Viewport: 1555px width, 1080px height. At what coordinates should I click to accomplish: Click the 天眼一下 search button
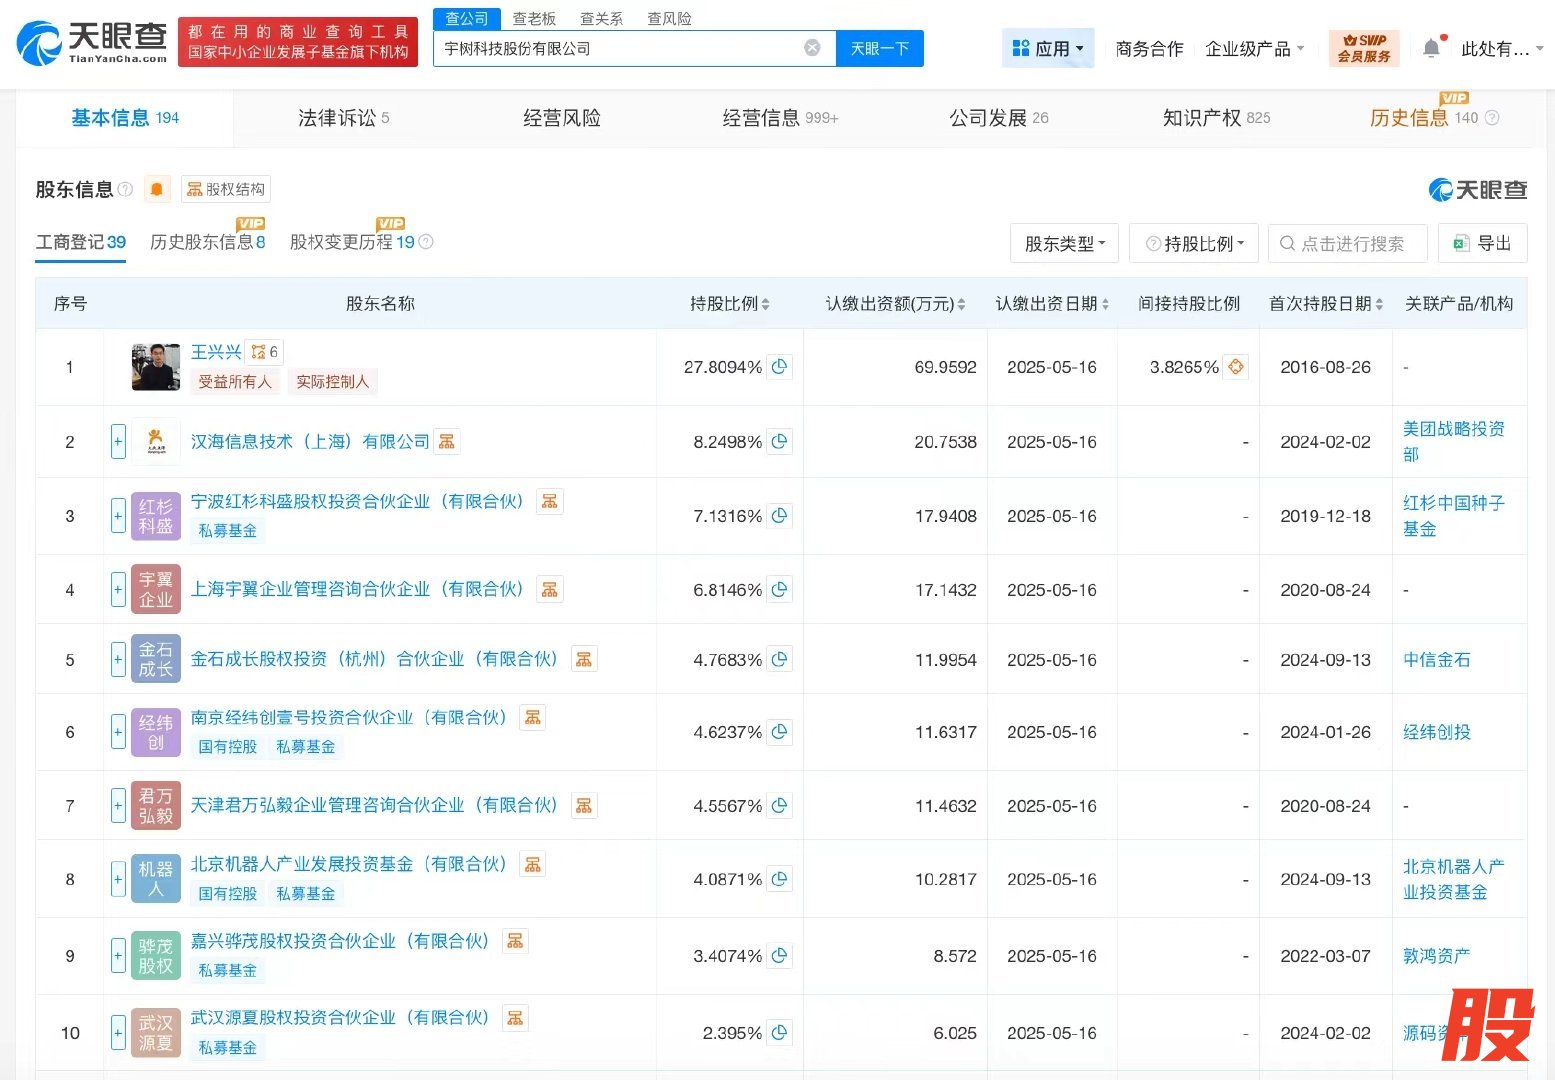click(879, 48)
